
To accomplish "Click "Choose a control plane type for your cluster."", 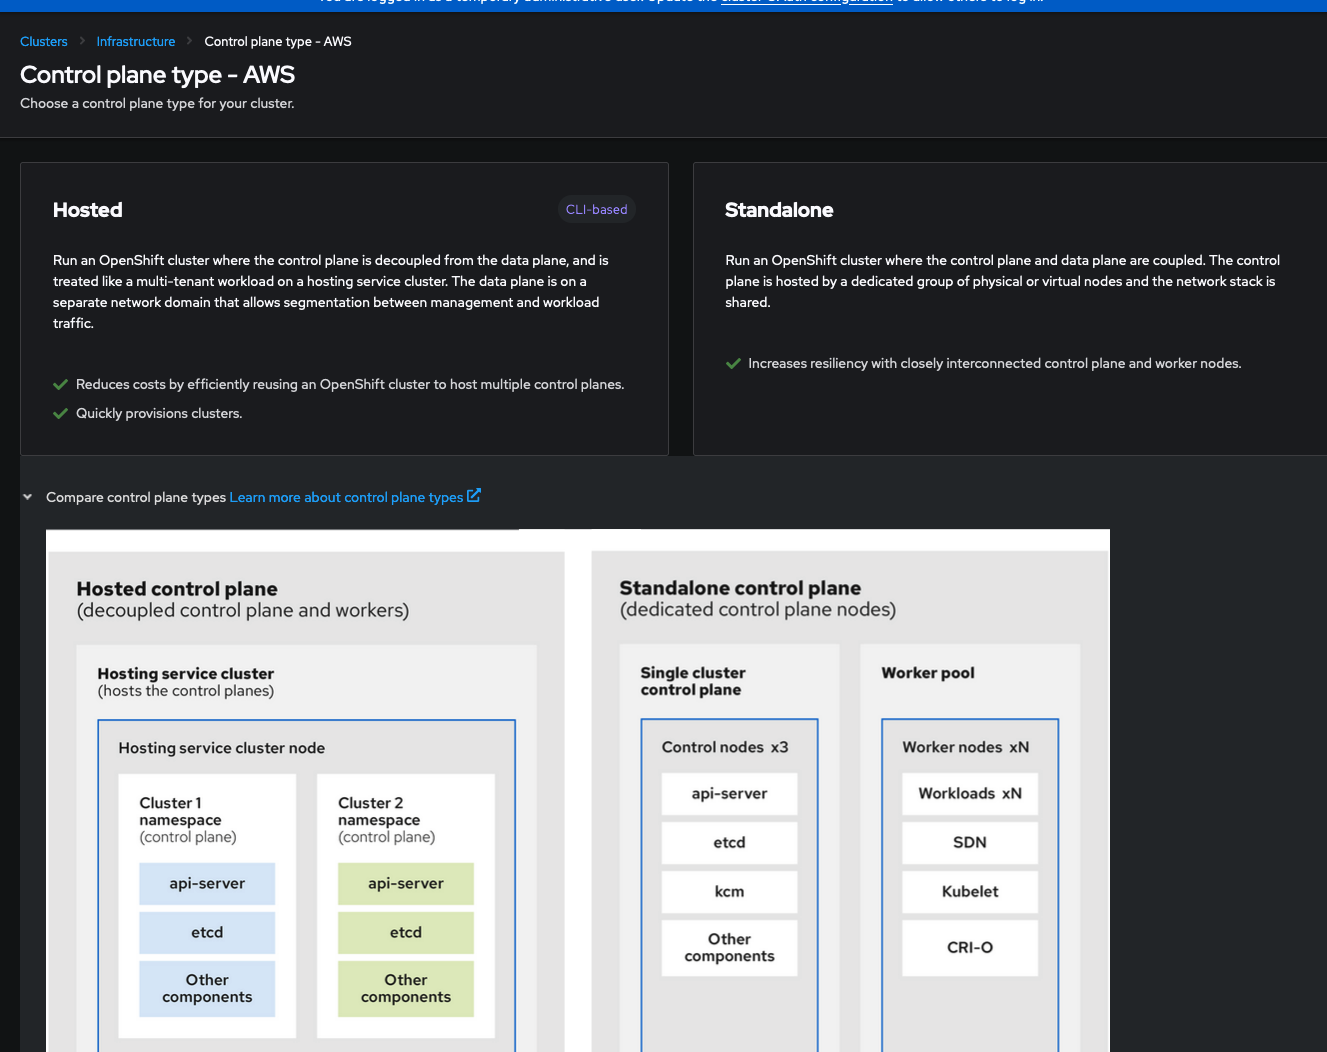I will (157, 104).
